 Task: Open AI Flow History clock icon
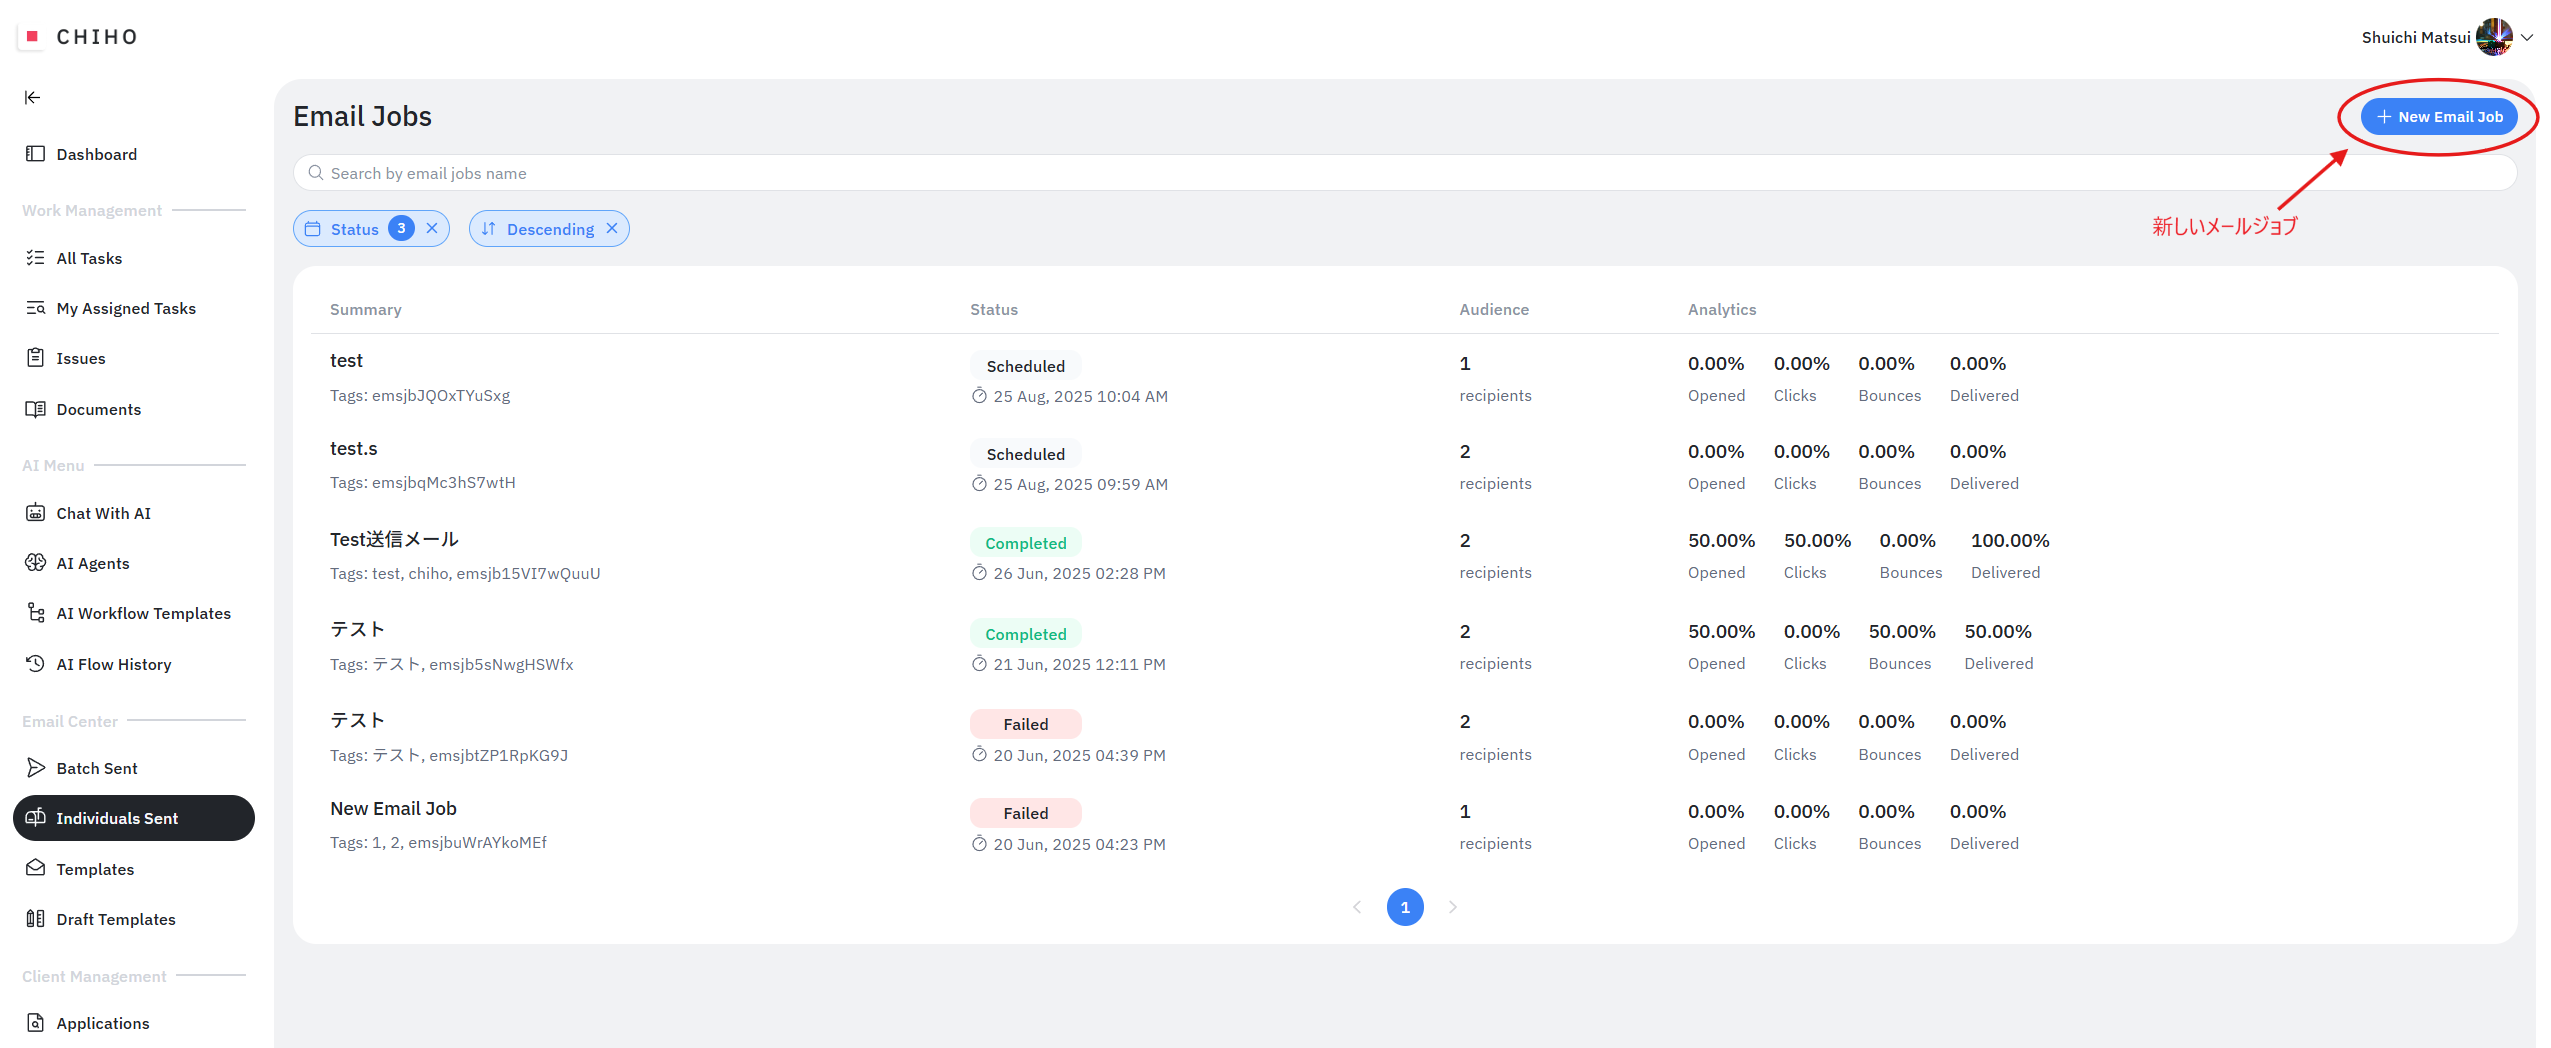pyautogui.click(x=36, y=664)
